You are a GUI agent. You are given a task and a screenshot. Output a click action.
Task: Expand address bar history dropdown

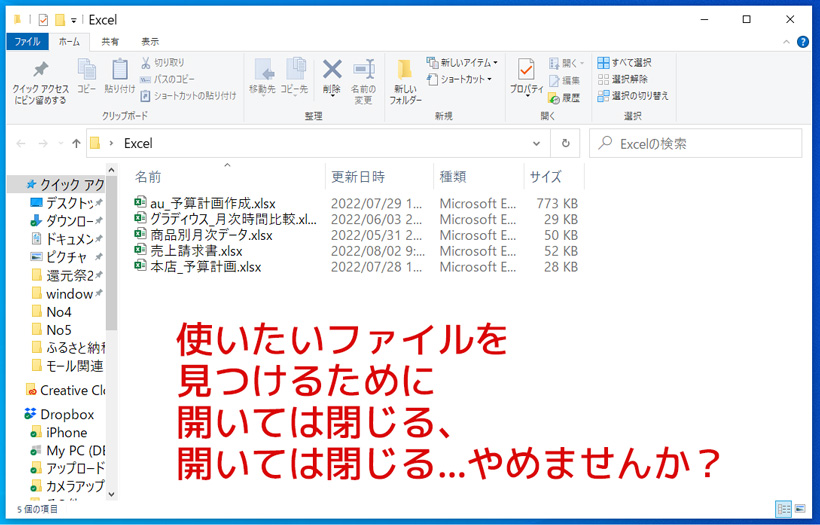pos(536,143)
